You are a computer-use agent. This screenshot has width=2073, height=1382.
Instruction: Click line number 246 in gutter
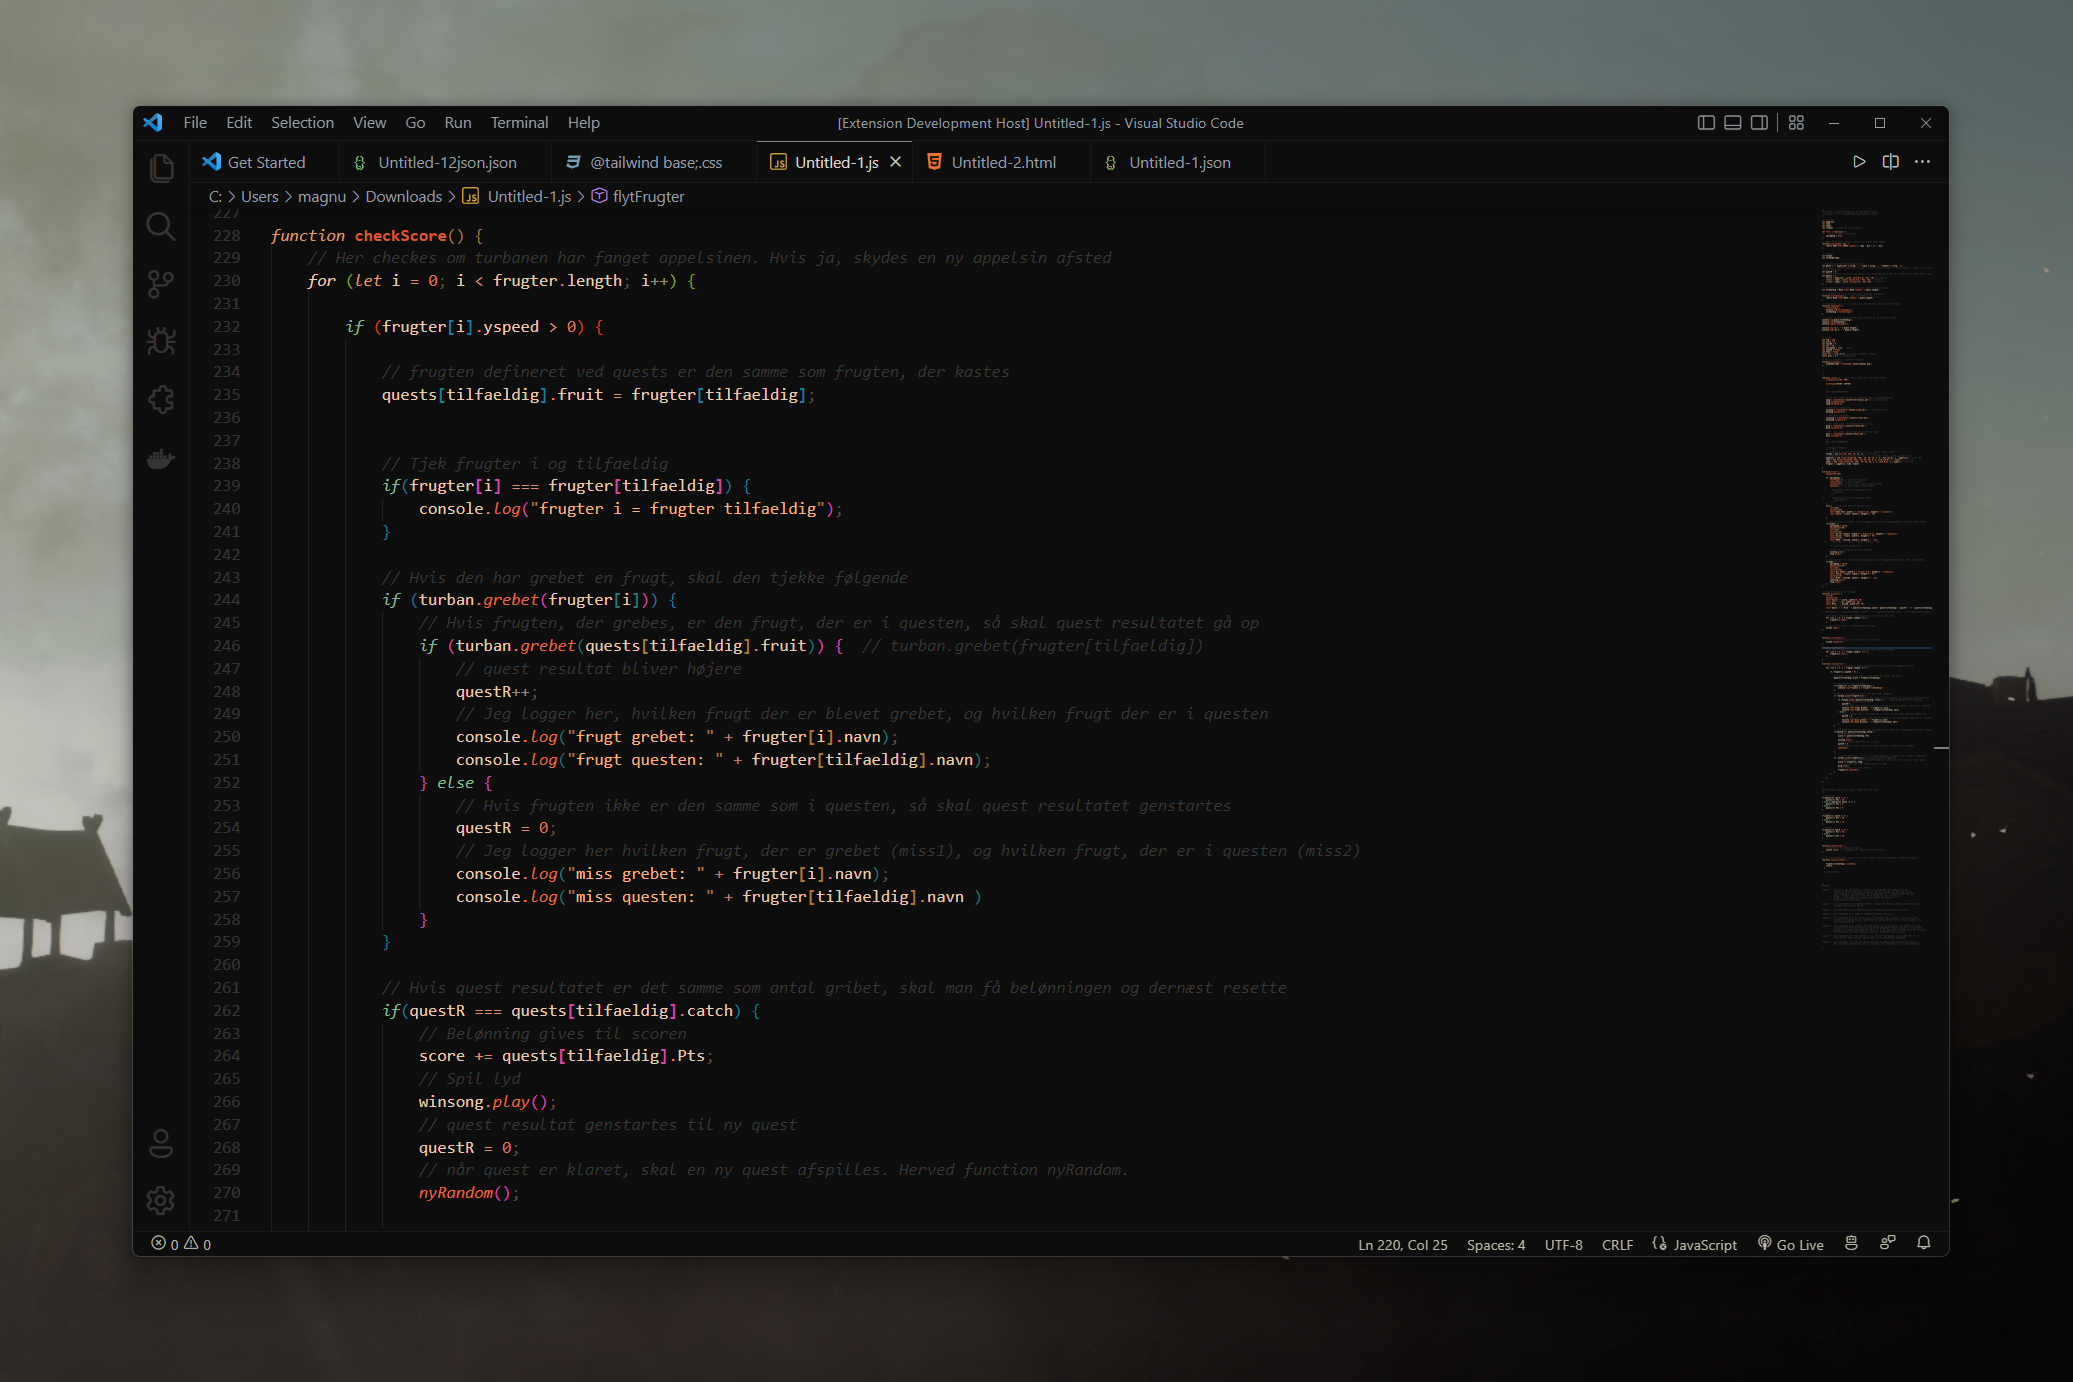pos(227,646)
